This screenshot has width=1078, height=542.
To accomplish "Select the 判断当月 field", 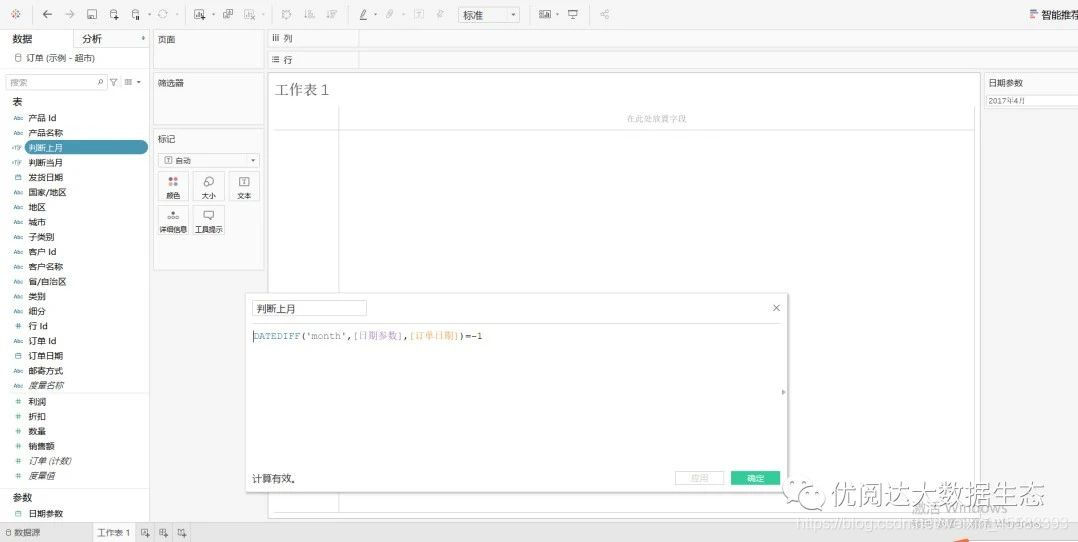I will click(45, 162).
